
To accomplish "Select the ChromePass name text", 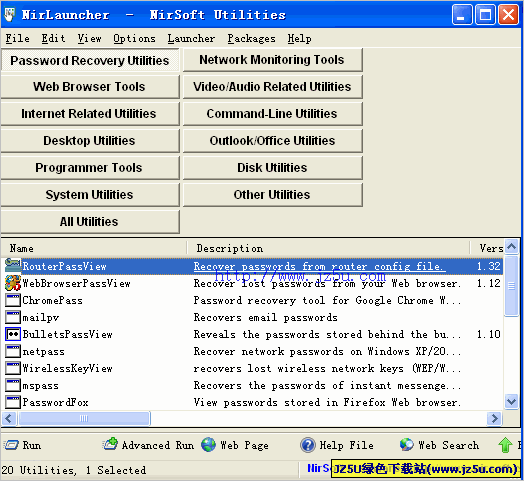I will tap(52, 300).
